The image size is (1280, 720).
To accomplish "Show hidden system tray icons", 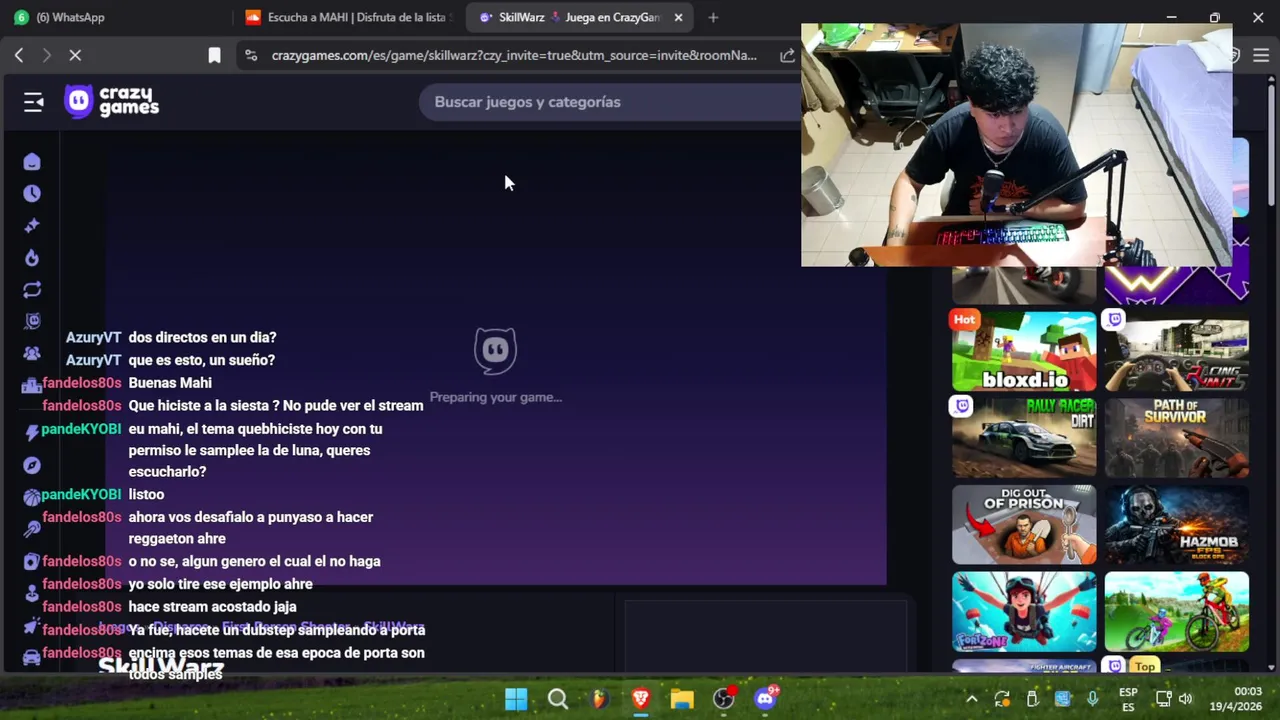I will [x=971, y=699].
